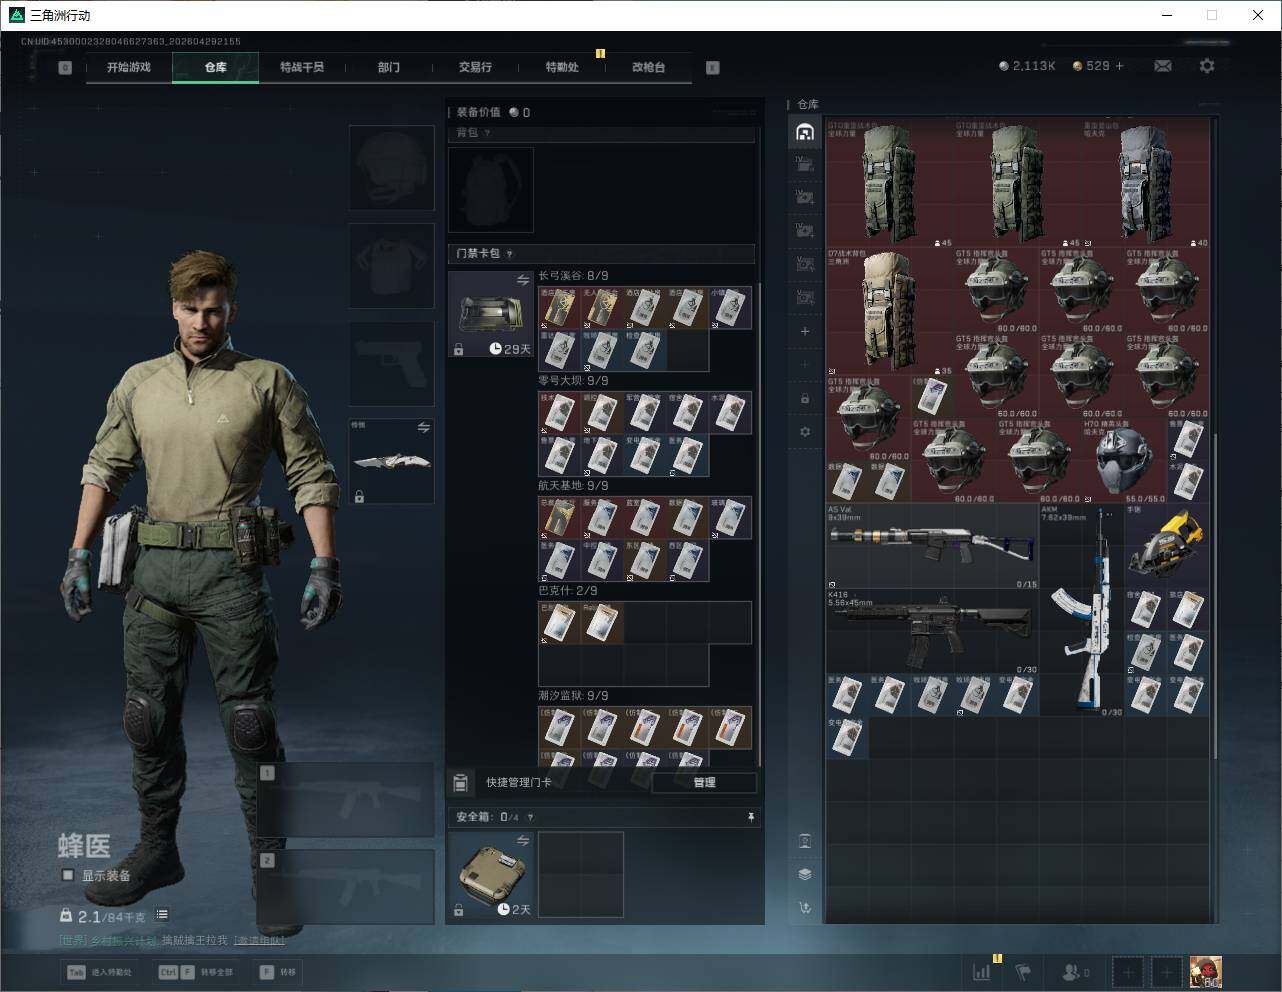Click the left Q navigation key icon
This screenshot has height=992, width=1282.
tap(65, 68)
